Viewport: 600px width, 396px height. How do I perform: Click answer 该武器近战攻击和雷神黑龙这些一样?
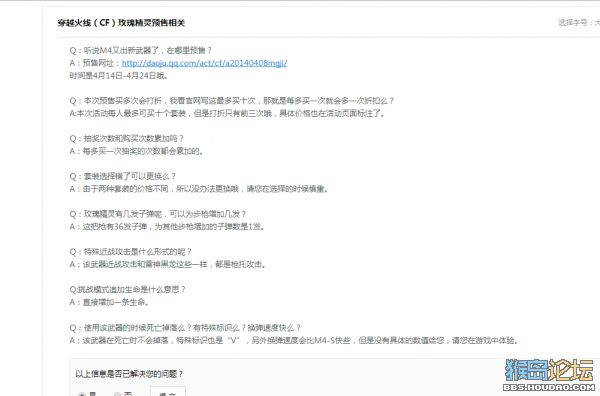[167, 264]
